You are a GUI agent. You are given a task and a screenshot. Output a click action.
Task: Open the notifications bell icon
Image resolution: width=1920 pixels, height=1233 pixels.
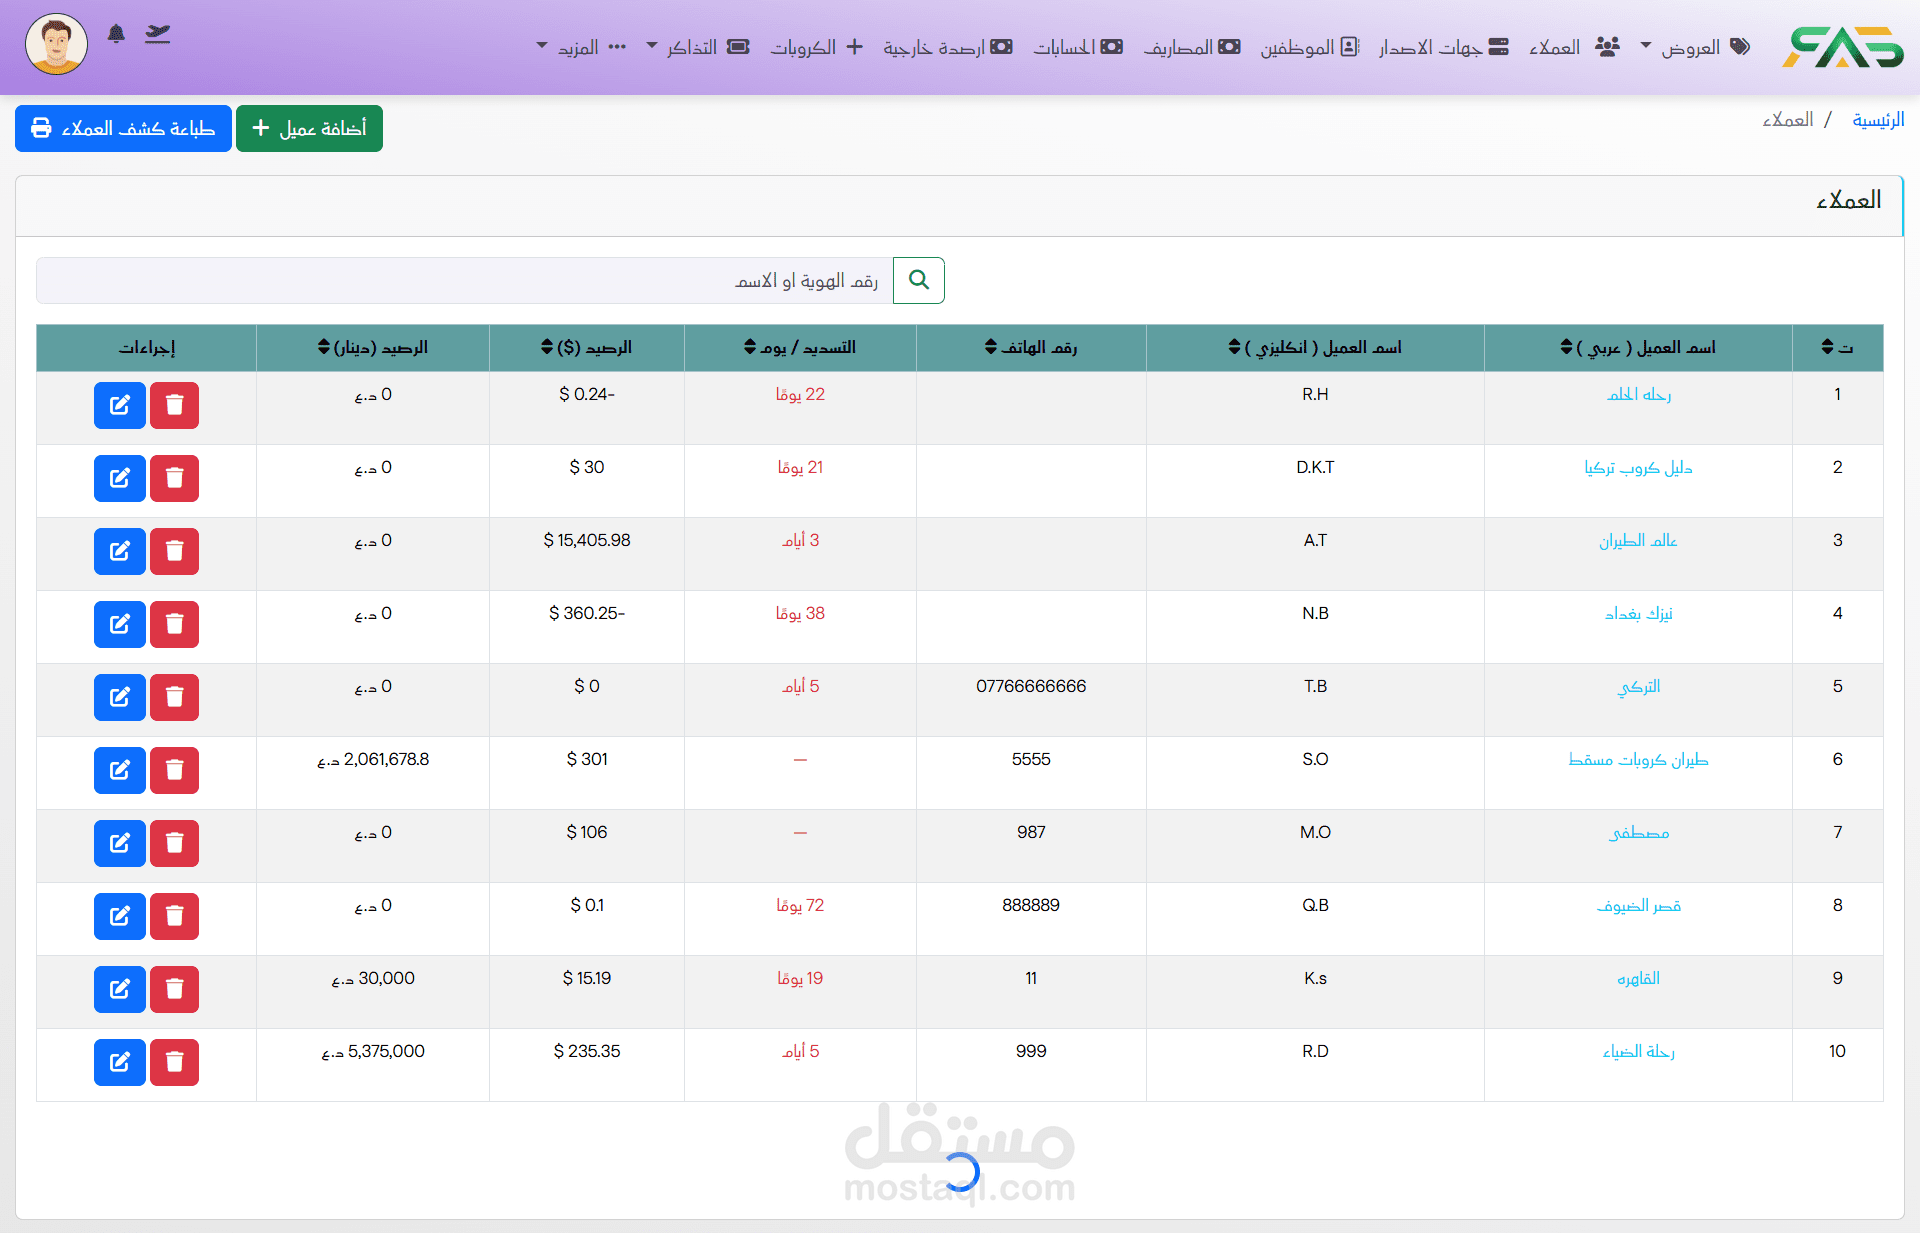[x=116, y=34]
